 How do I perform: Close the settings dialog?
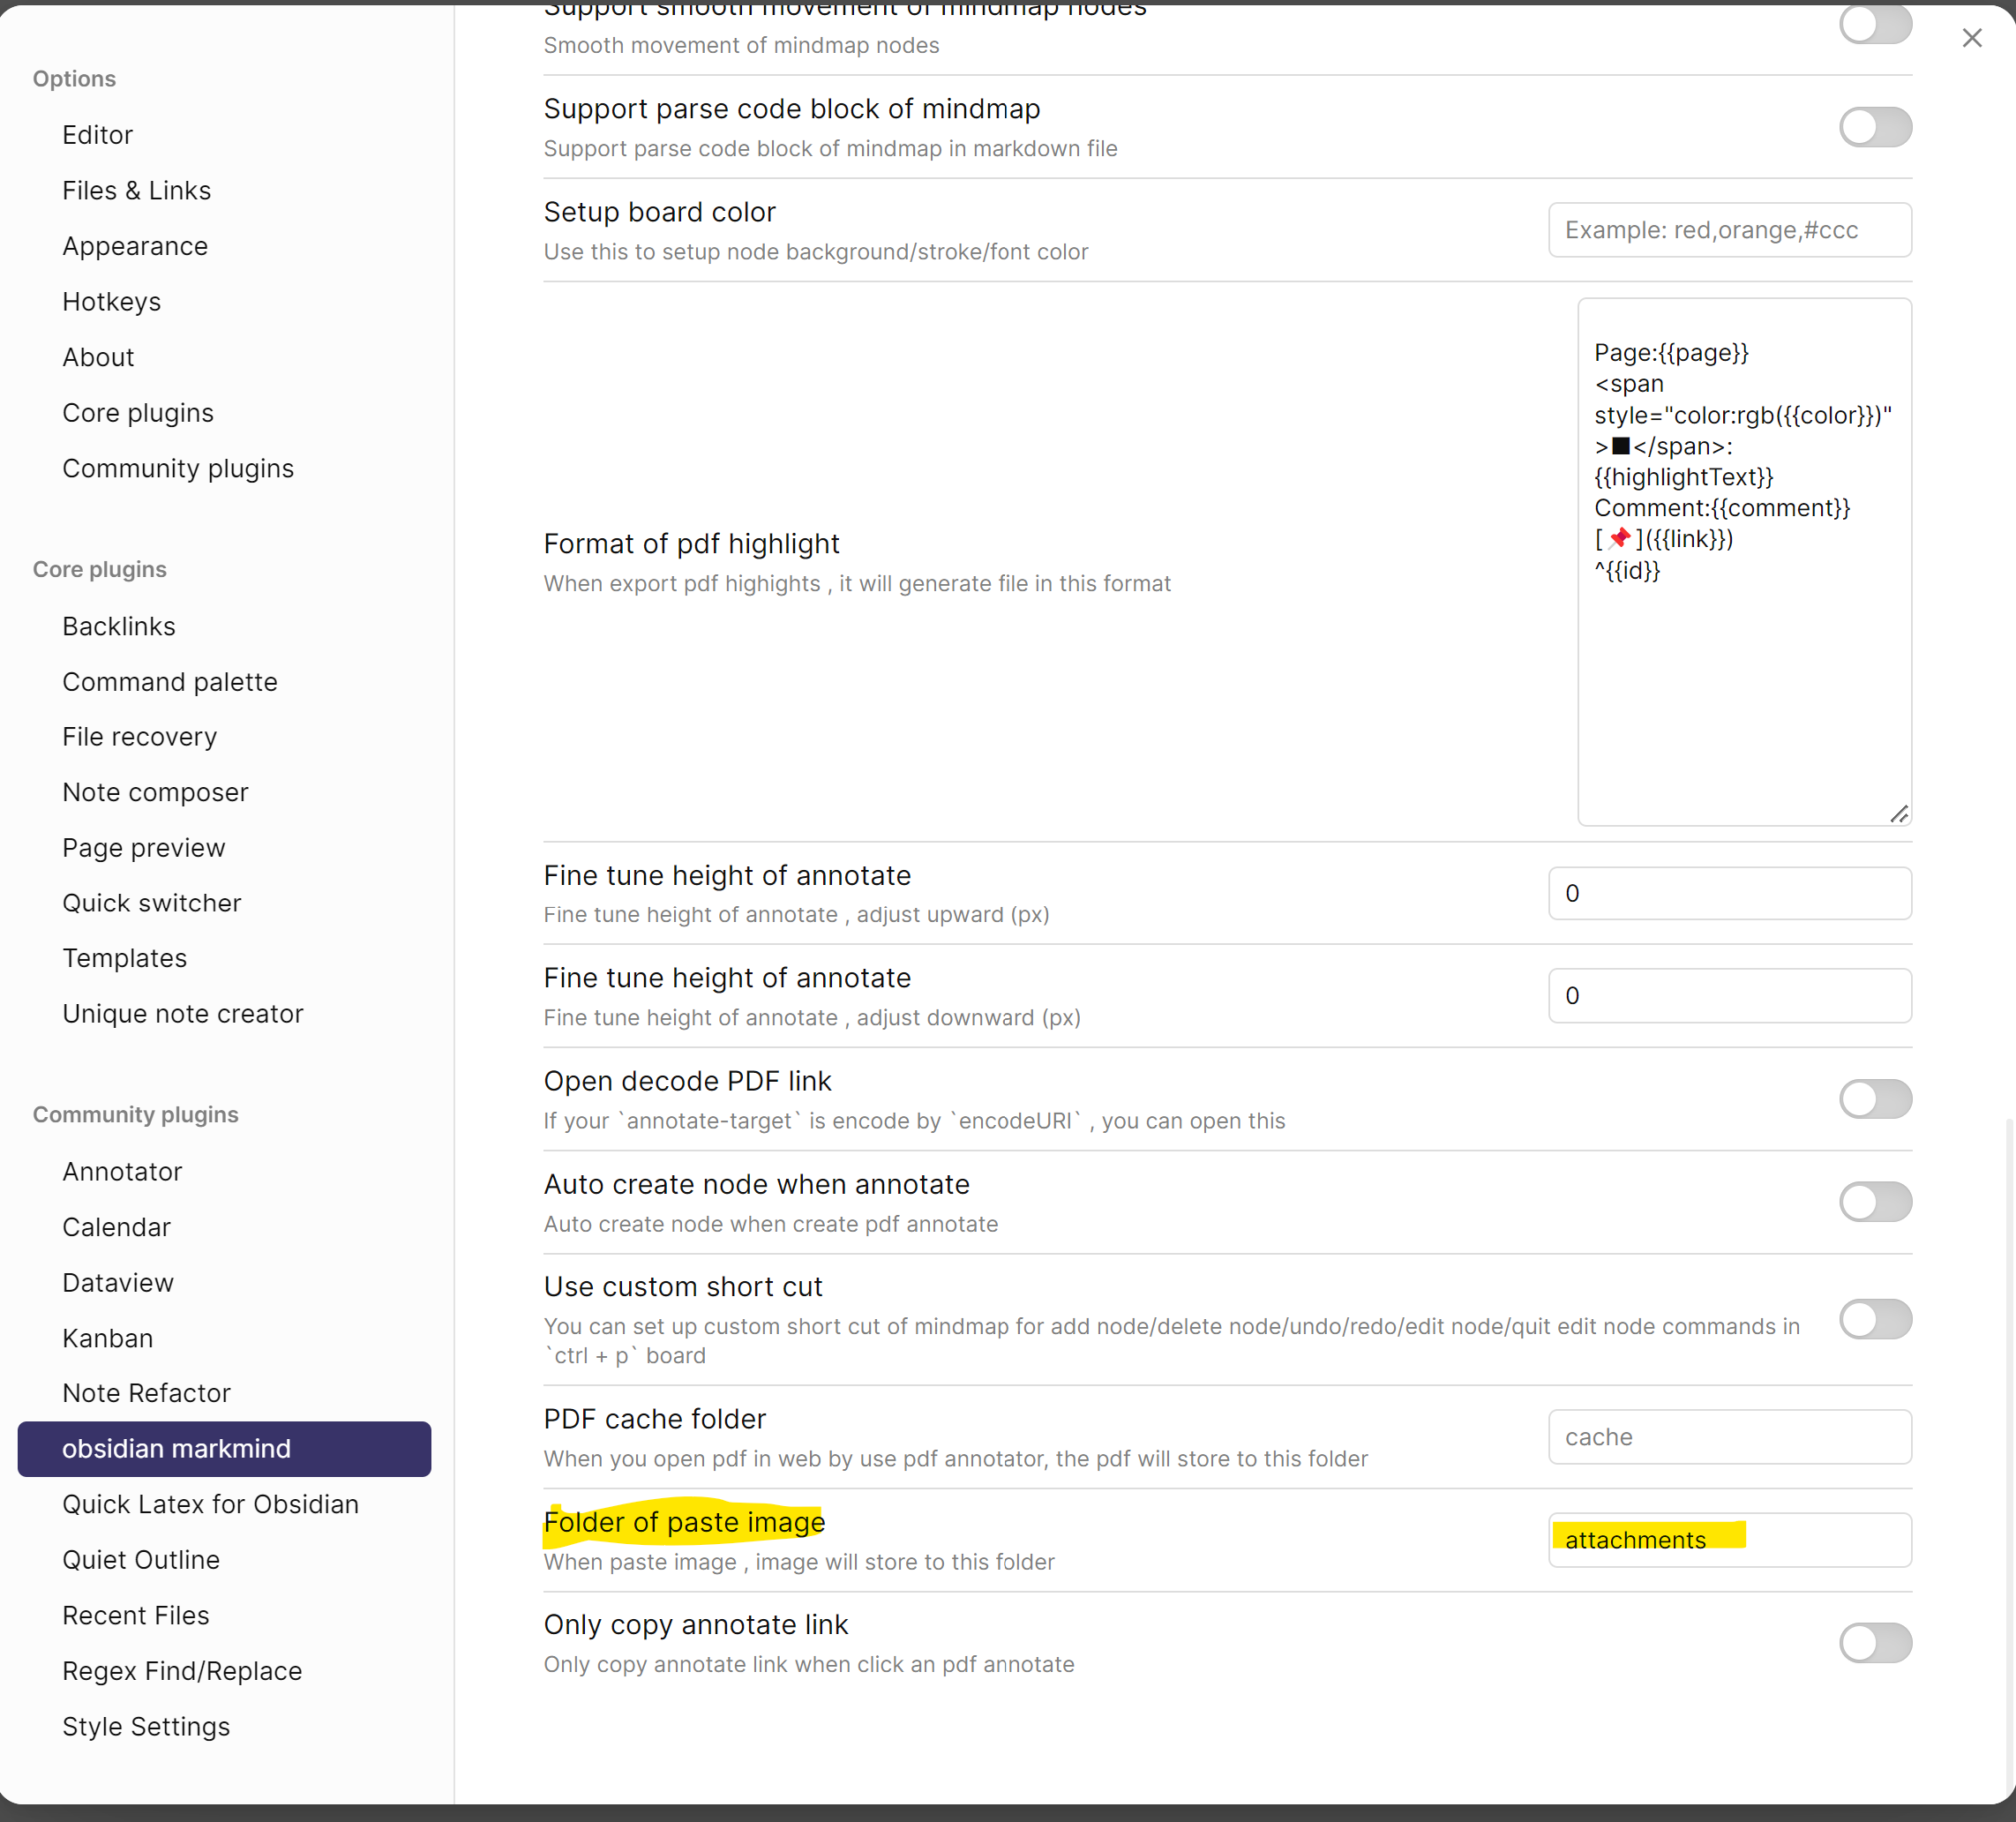pos(1972,38)
